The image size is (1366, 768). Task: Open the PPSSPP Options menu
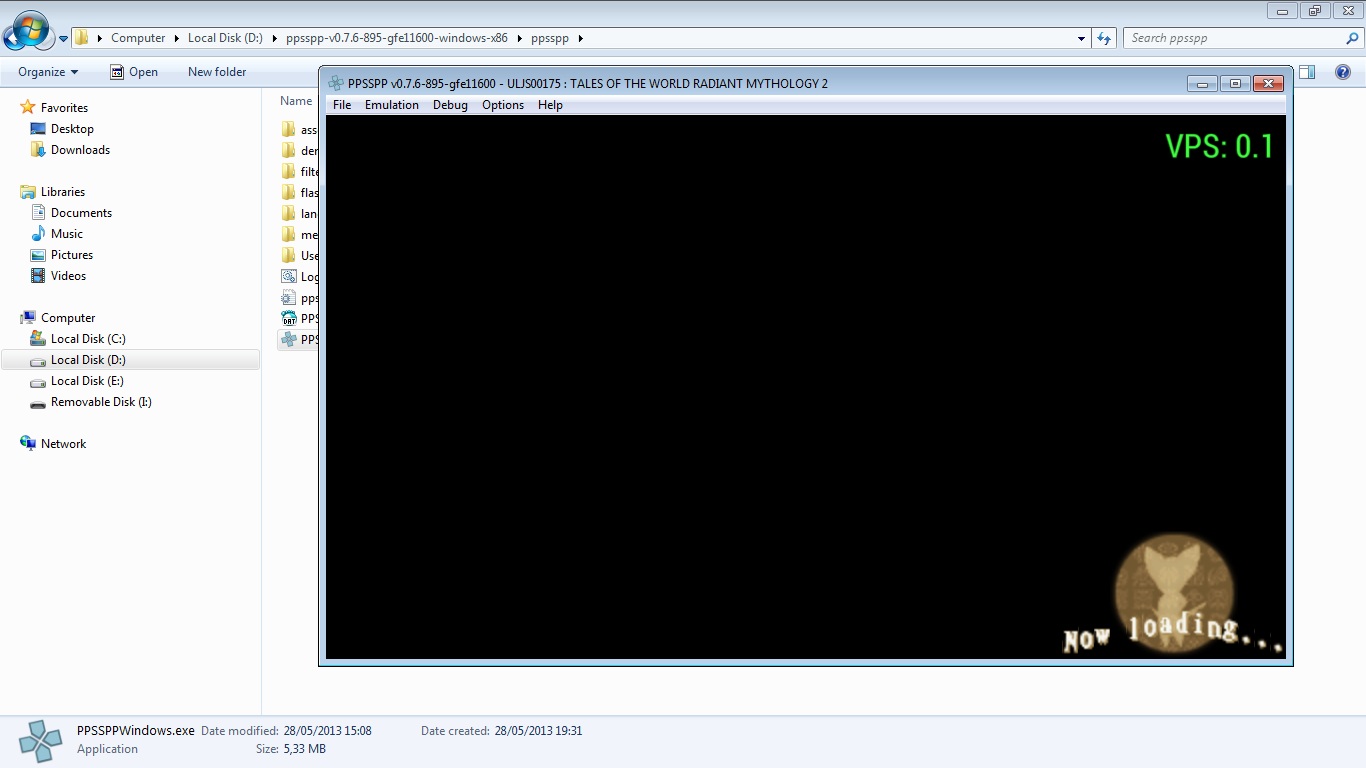(502, 105)
